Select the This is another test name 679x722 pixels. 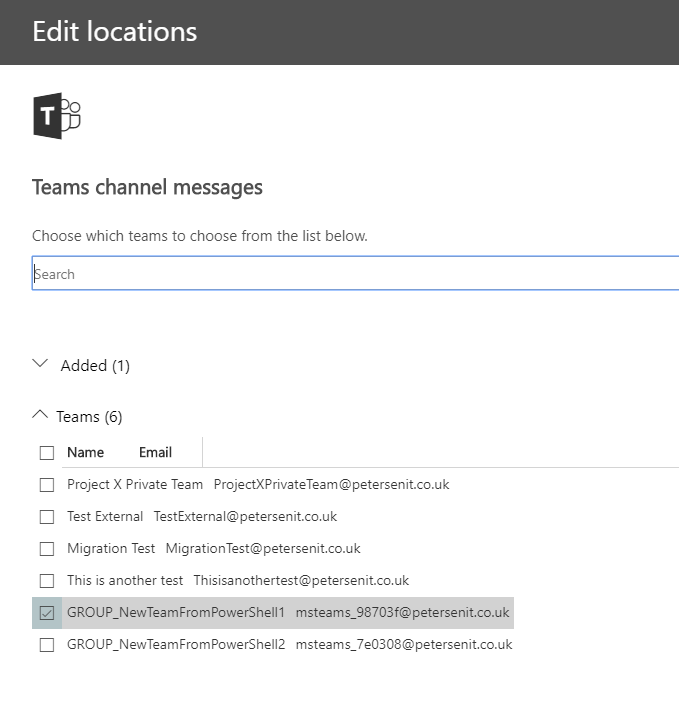[125, 580]
